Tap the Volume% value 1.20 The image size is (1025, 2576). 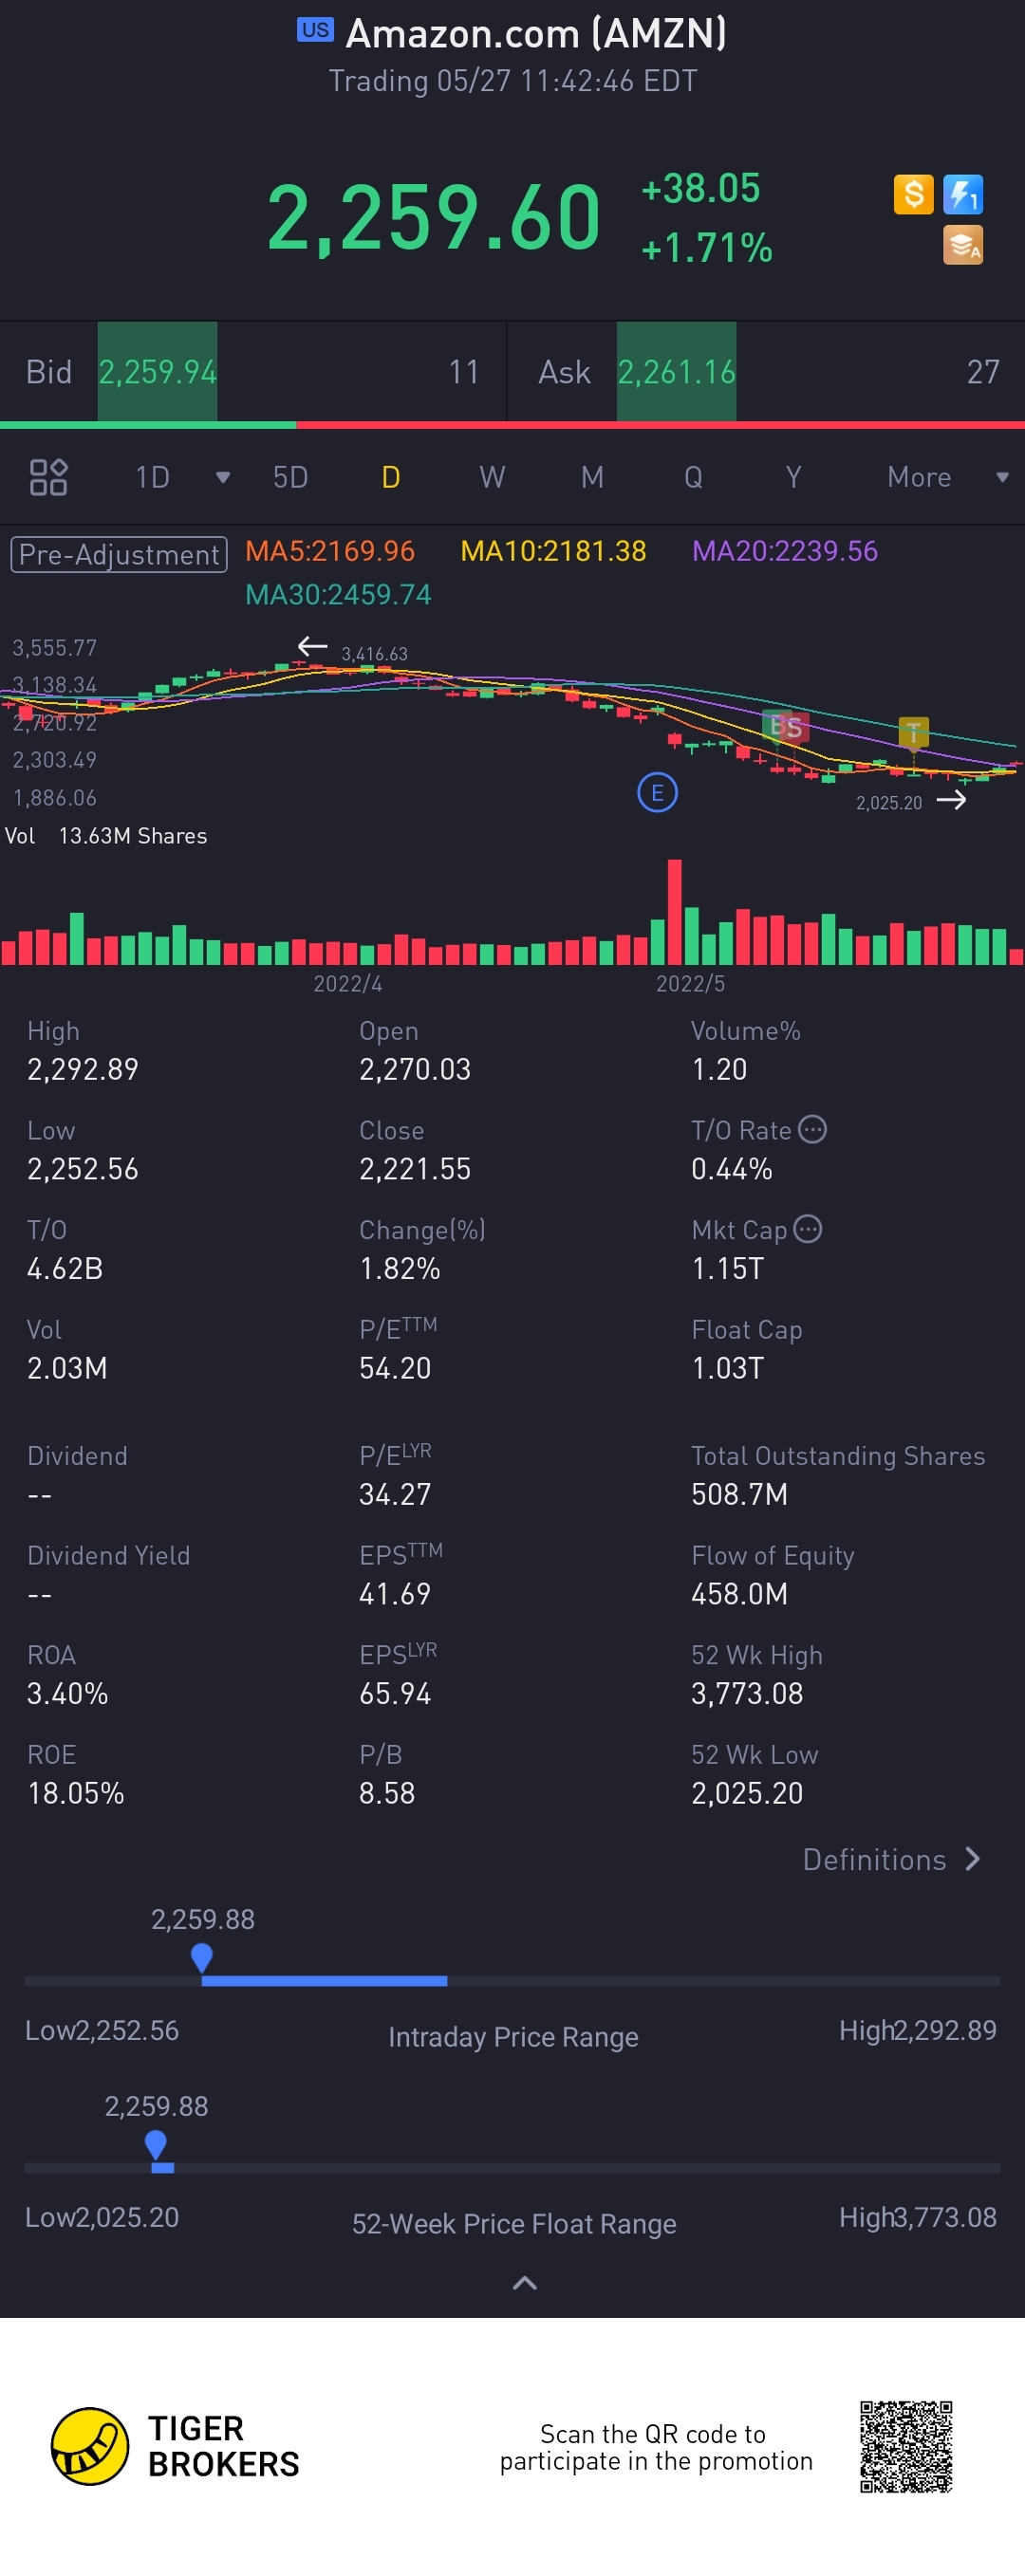click(x=719, y=1069)
